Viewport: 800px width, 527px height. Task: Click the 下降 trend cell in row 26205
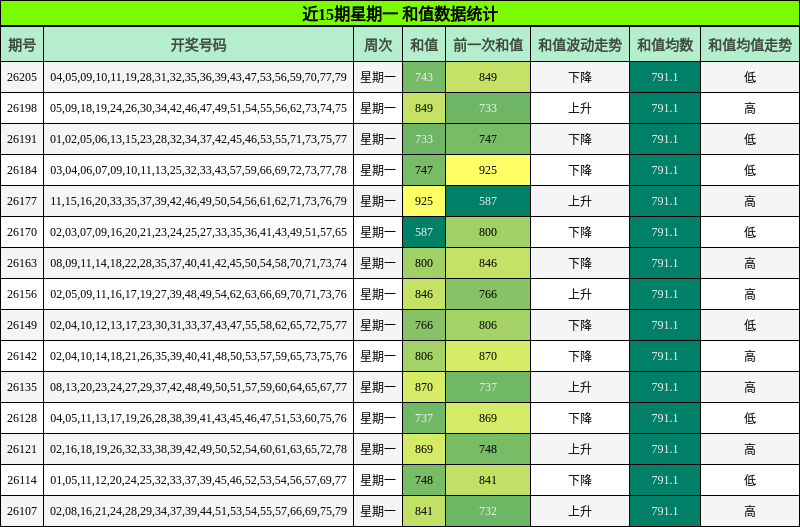(580, 77)
